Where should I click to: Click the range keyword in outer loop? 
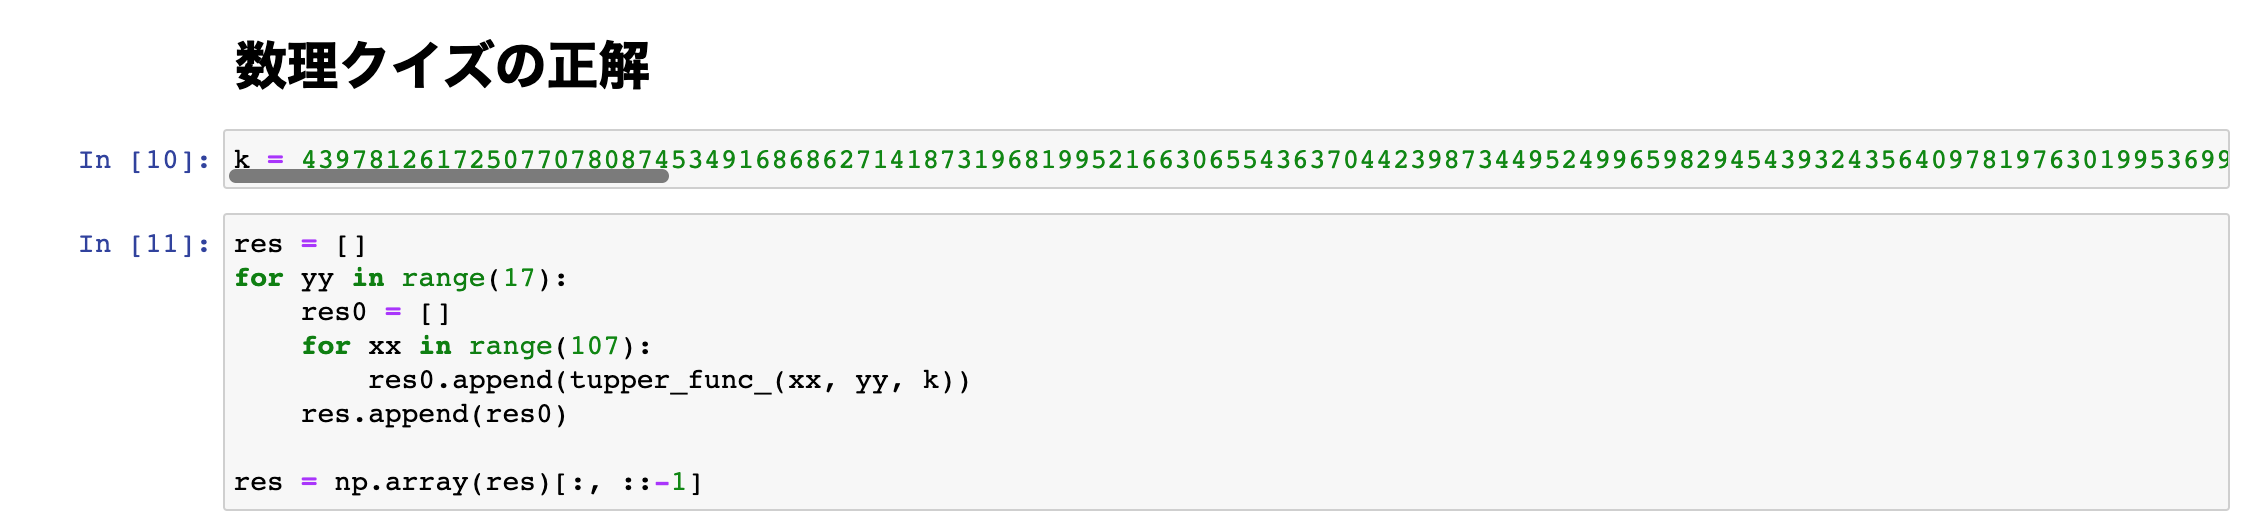(x=443, y=278)
